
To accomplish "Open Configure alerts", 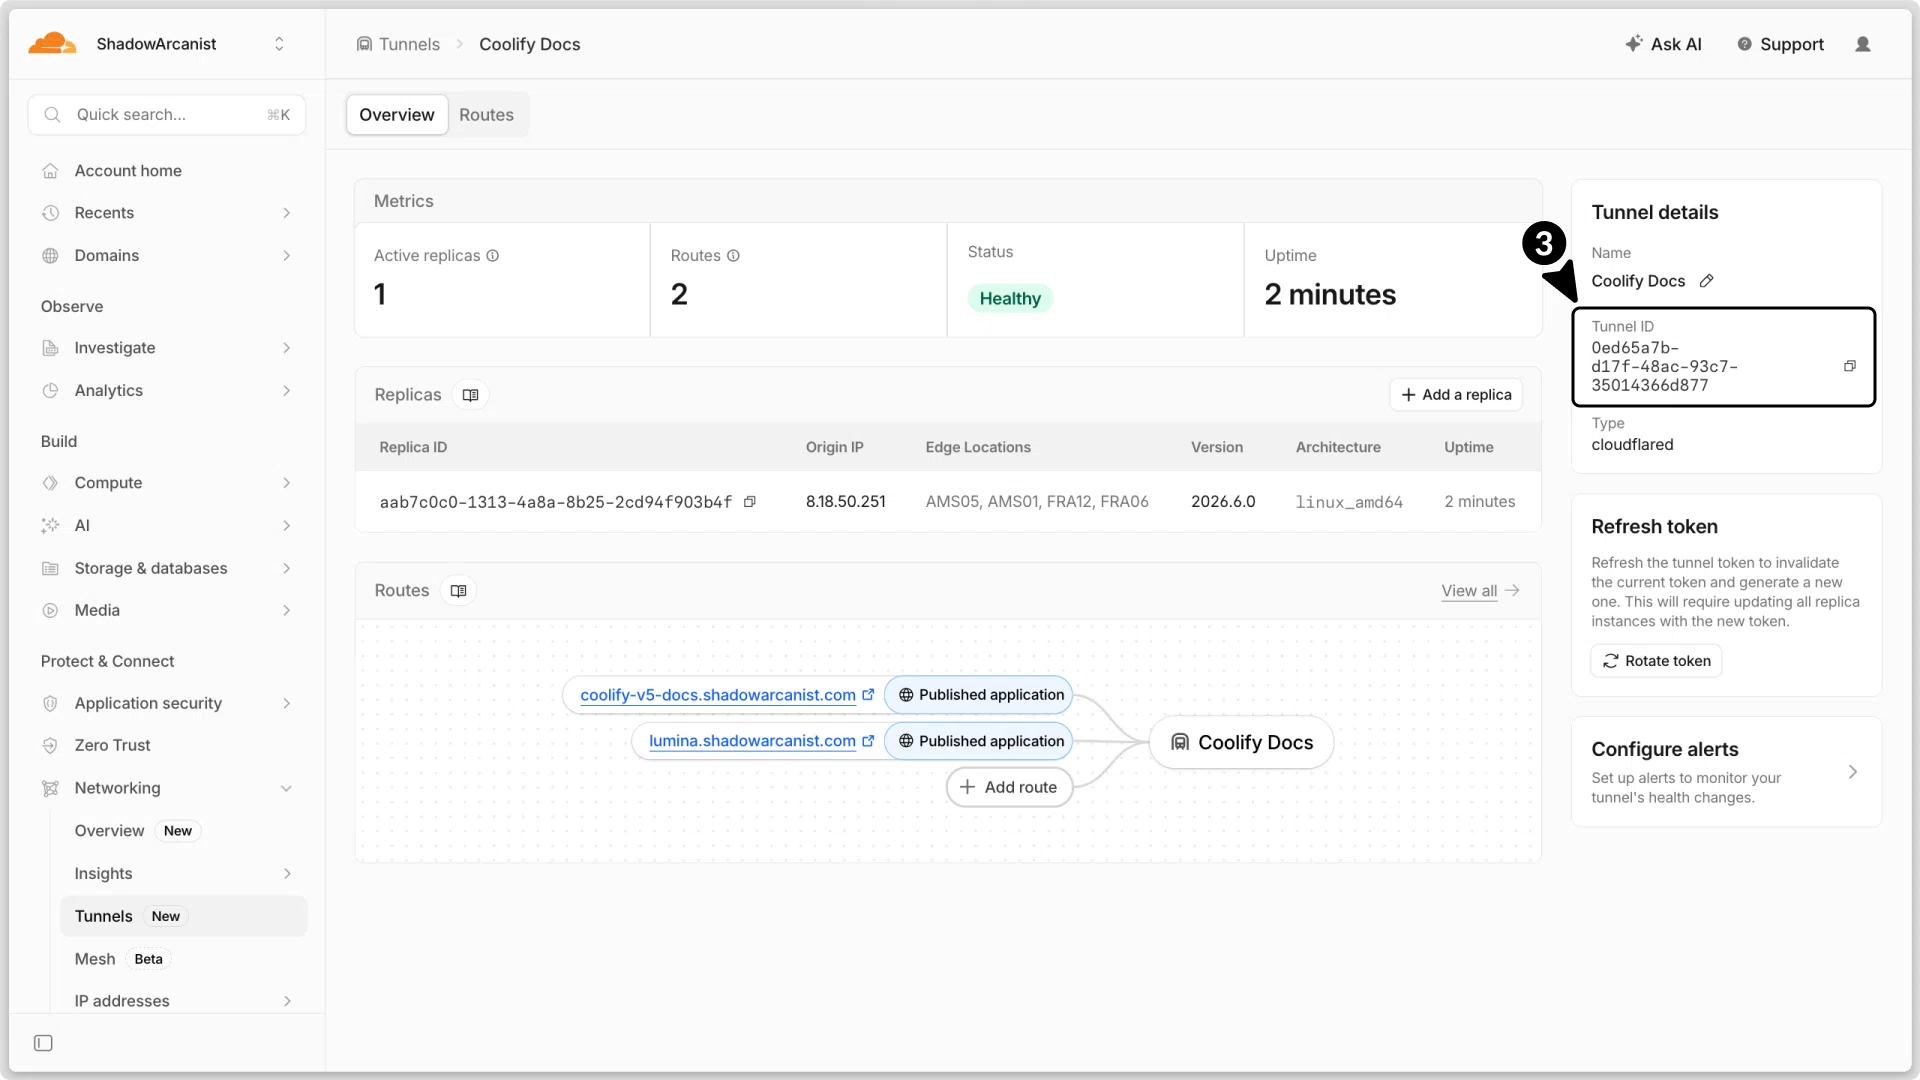I will (x=1726, y=772).
